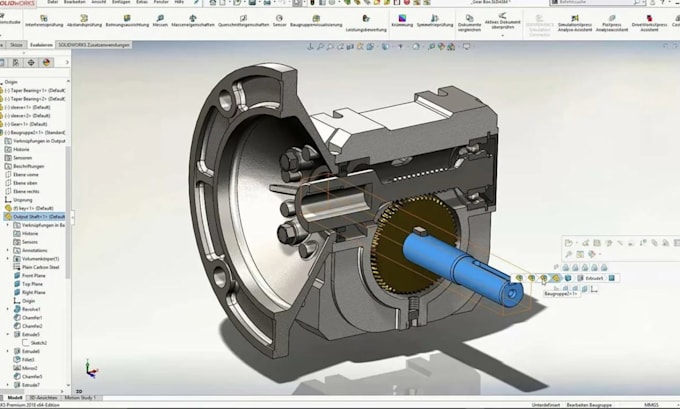Switch to the Skizze tab

click(16, 45)
